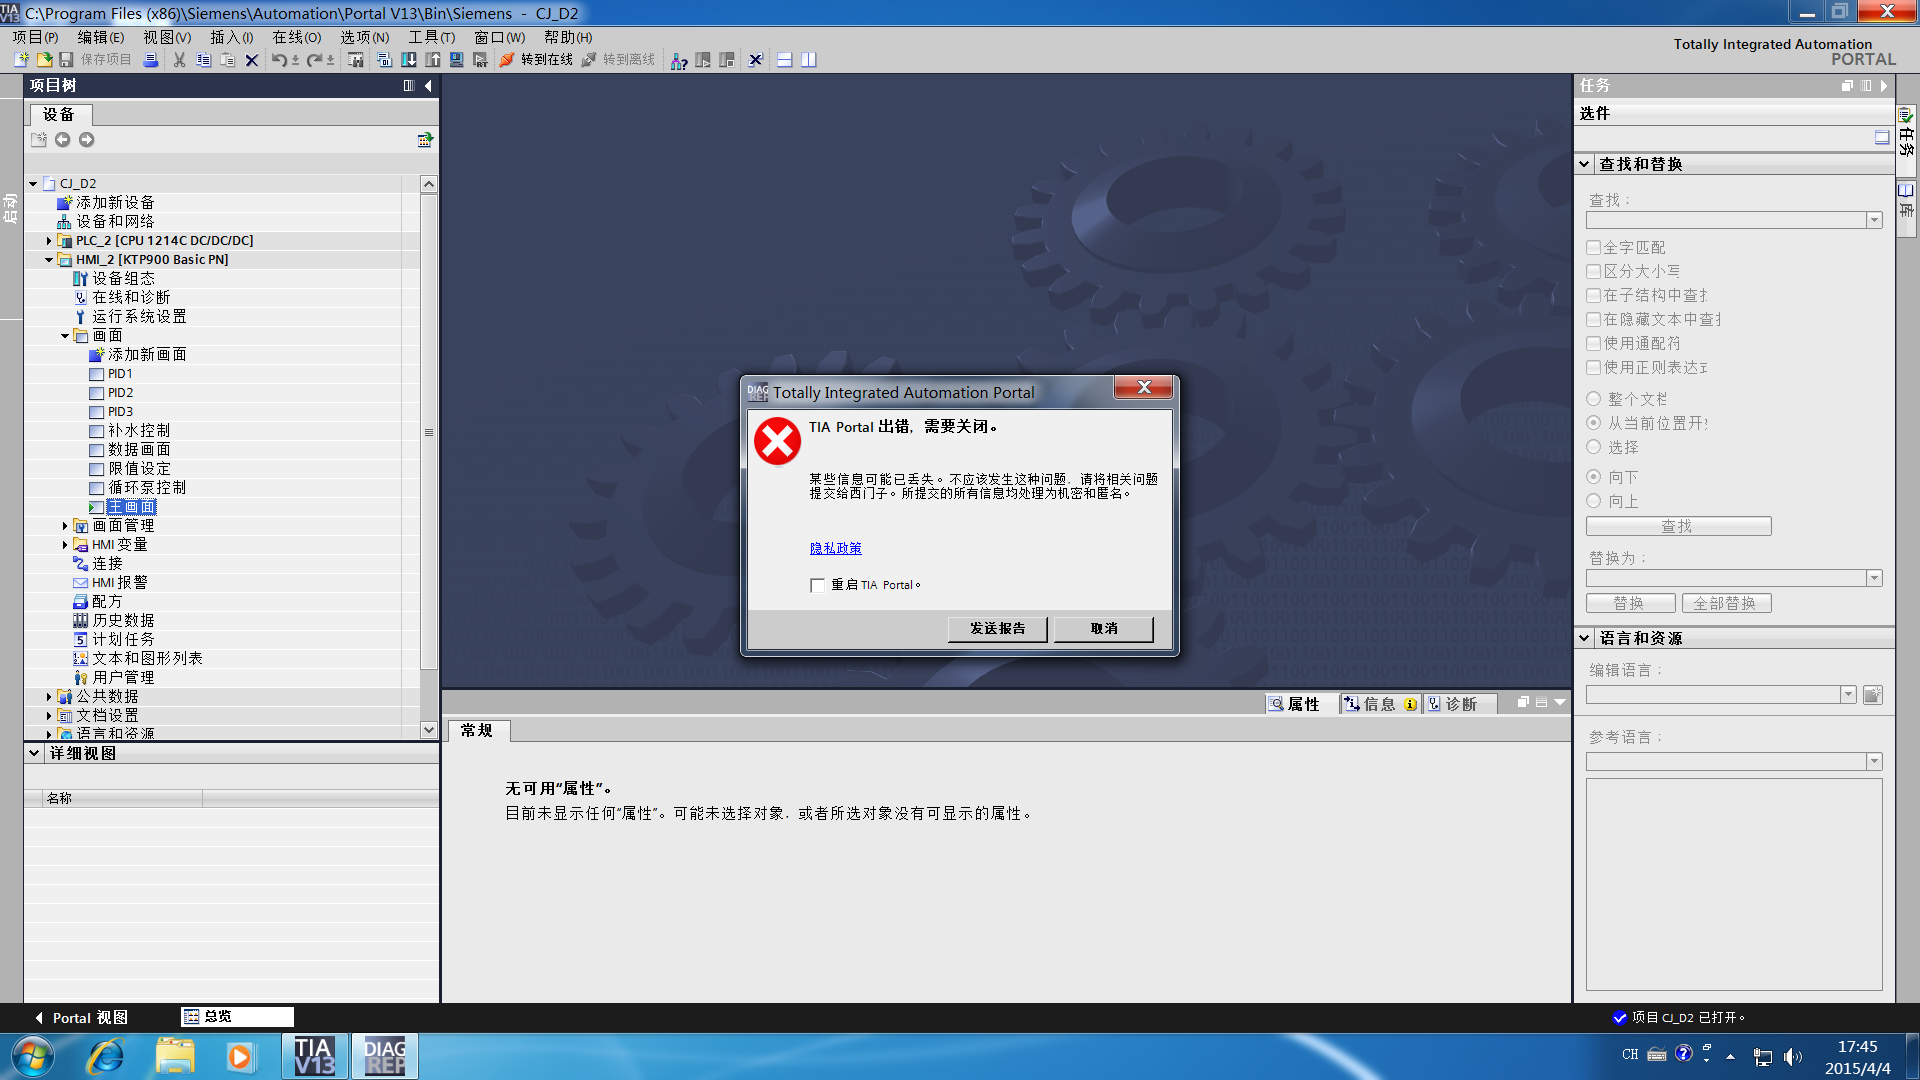Open TIA V13 from the Windows taskbar
The height and width of the screenshot is (1080, 1920).
(x=314, y=1056)
